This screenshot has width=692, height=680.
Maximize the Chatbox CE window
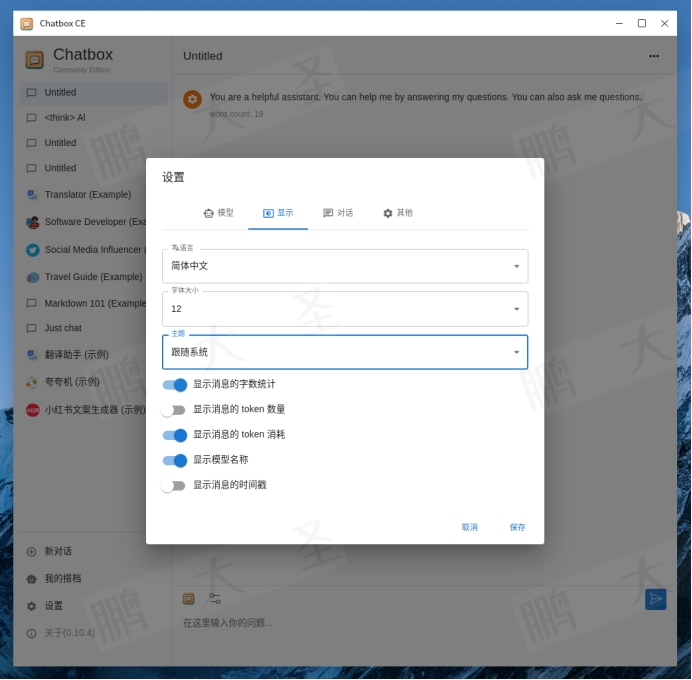pyautogui.click(x=642, y=23)
